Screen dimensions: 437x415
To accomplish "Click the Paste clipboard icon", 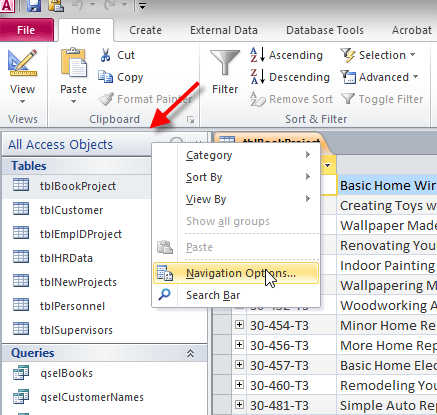I will click(74, 63).
